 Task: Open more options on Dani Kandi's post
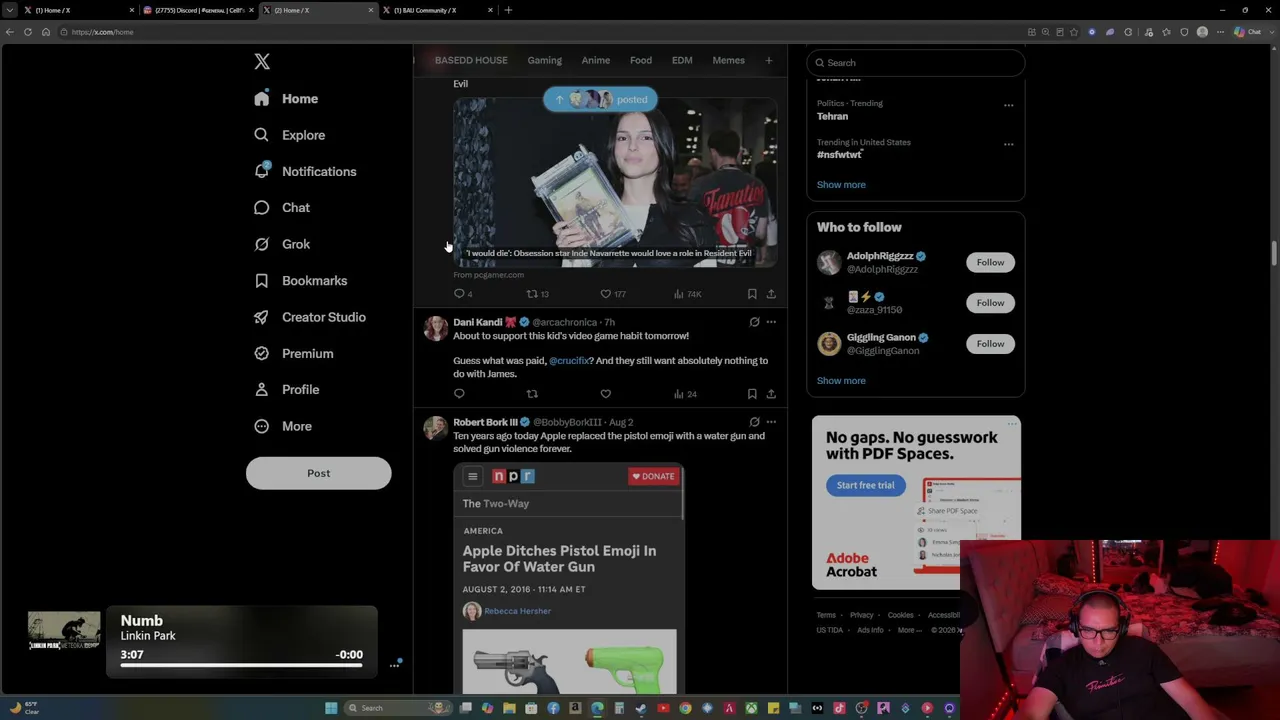tap(771, 322)
